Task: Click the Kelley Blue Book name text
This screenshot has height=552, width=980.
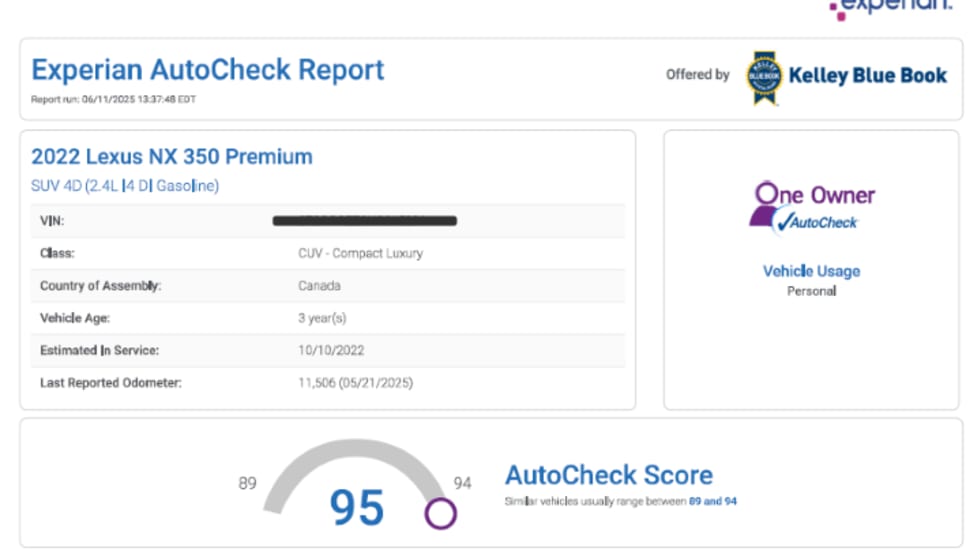Action: pos(868,75)
